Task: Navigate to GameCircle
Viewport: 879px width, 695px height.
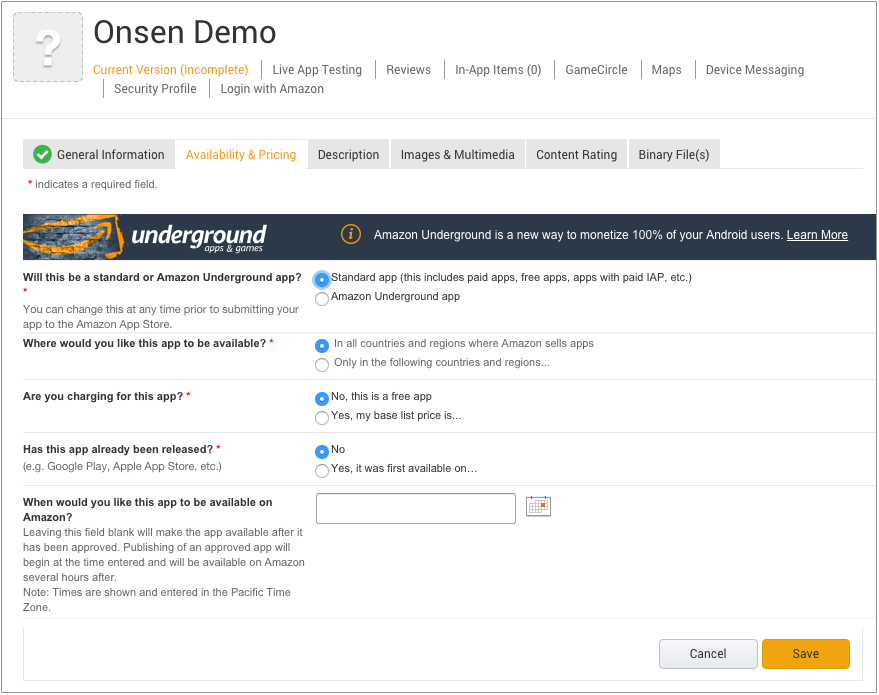Action: click(x=596, y=70)
